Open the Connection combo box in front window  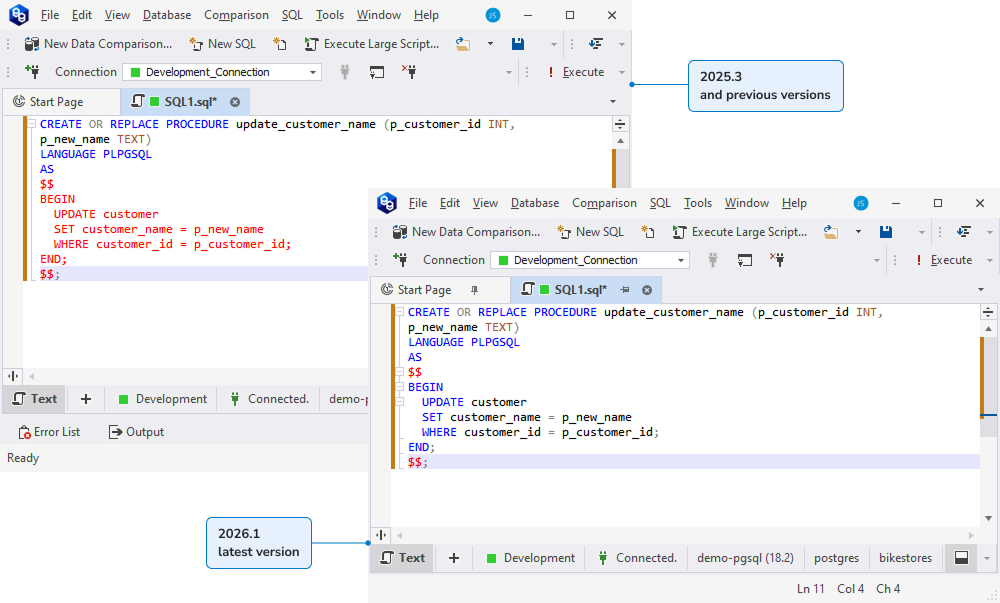click(590, 260)
